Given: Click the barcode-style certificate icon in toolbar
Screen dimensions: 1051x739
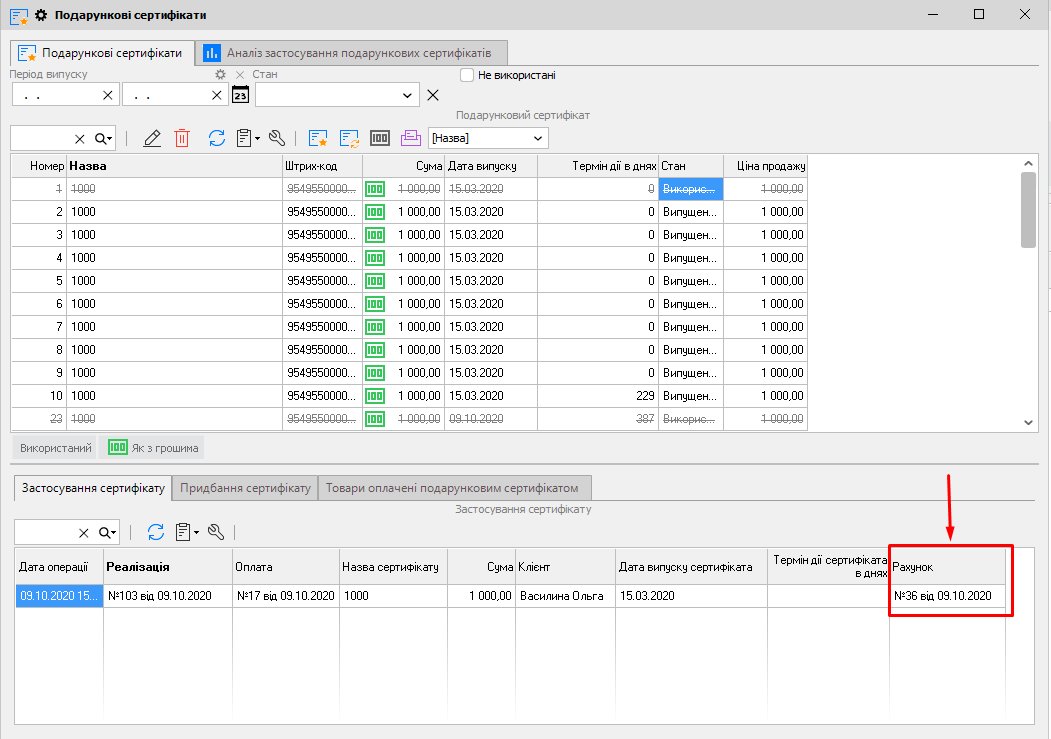Looking at the screenshot, I should coord(380,138).
